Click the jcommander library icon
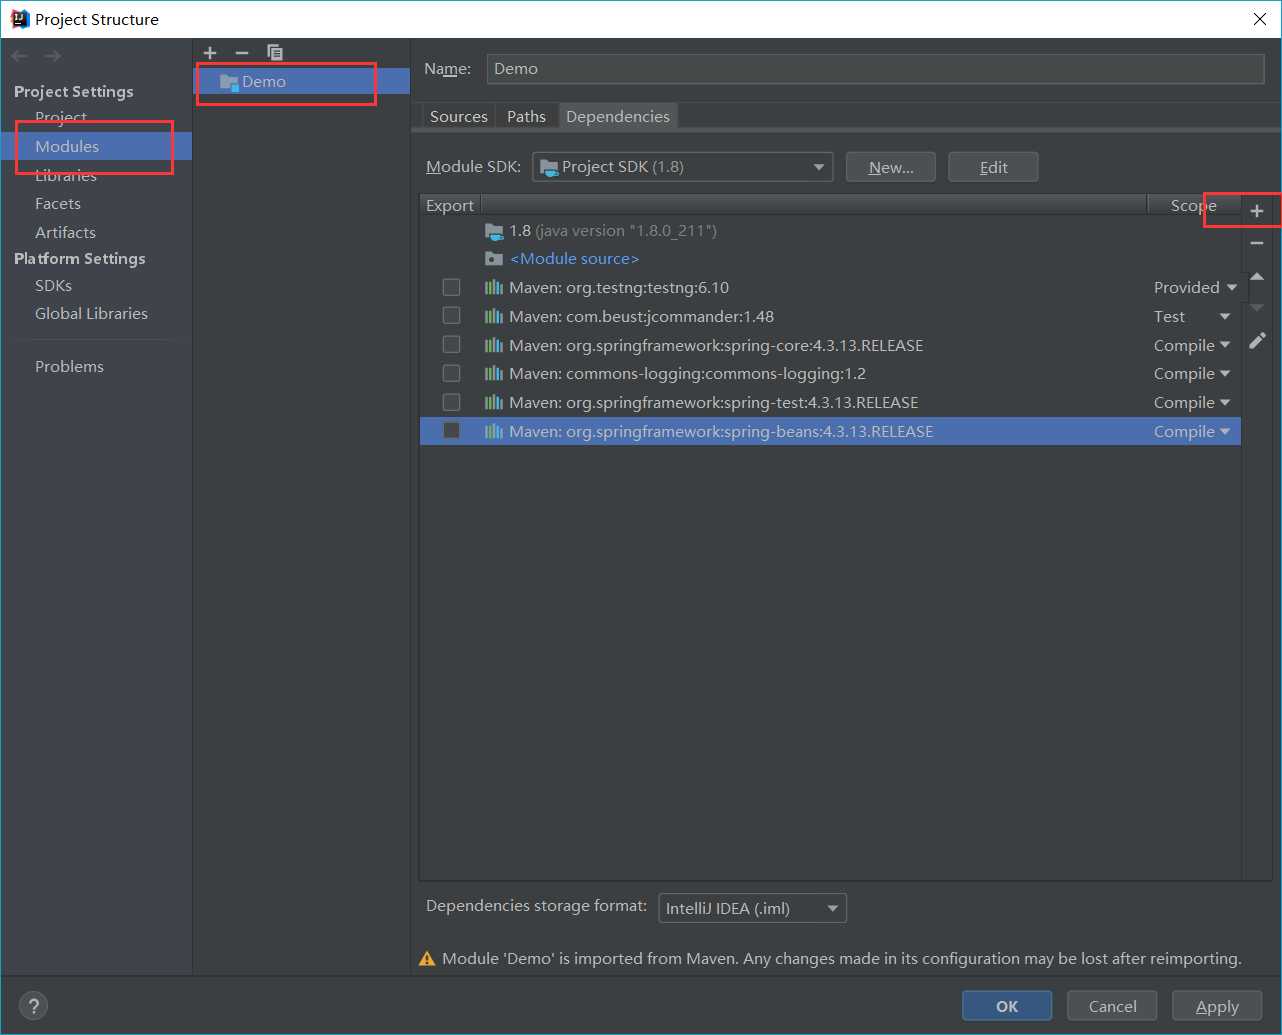Viewport: 1282px width, 1035px height. [494, 317]
